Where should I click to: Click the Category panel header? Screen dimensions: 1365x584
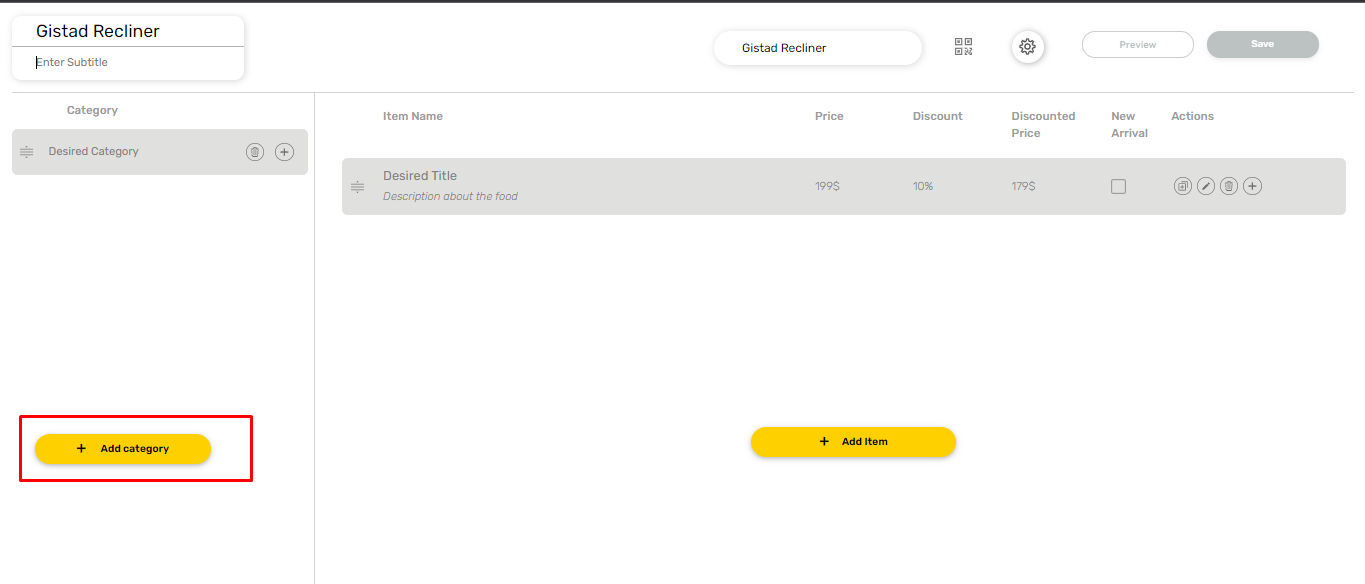(x=92, y=110)
